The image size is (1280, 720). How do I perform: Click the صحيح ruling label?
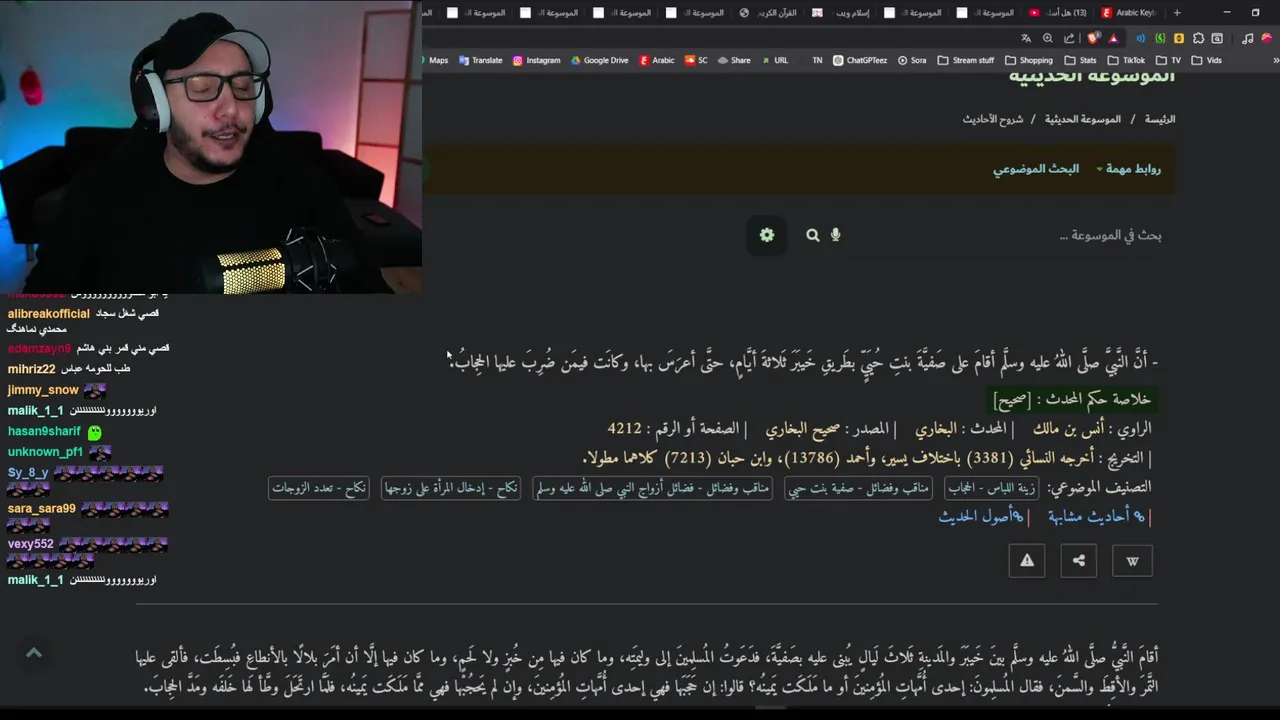click(x=1011, y=400)
